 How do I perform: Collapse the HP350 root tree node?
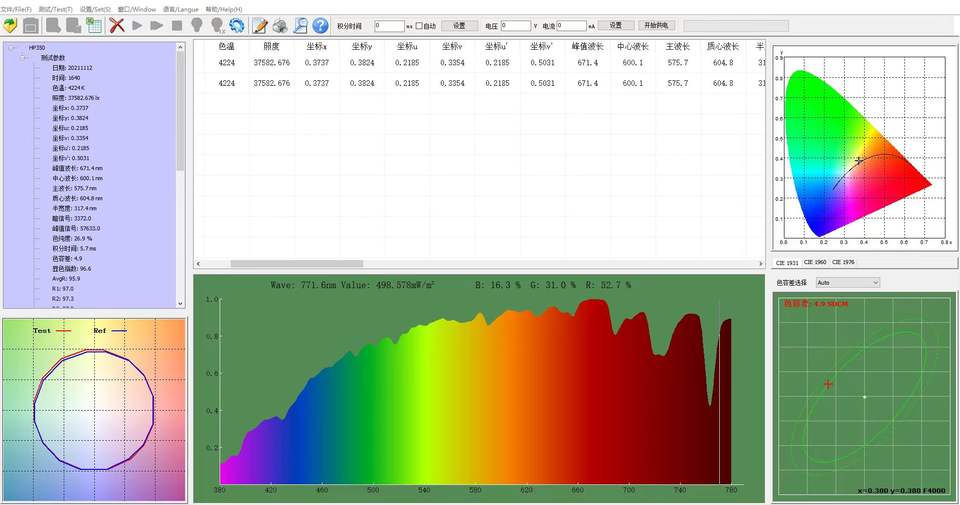[12, 48]
